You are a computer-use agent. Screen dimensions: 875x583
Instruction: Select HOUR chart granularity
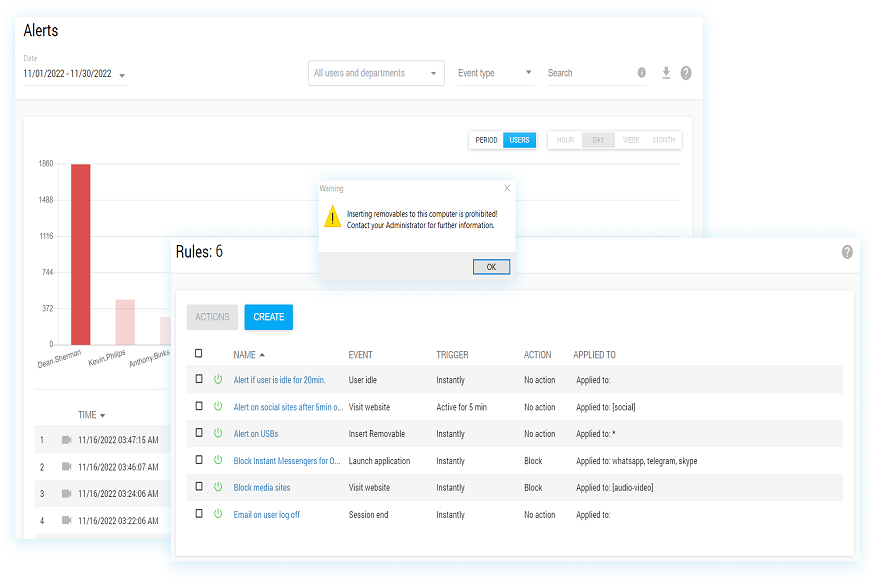[565, 140]
